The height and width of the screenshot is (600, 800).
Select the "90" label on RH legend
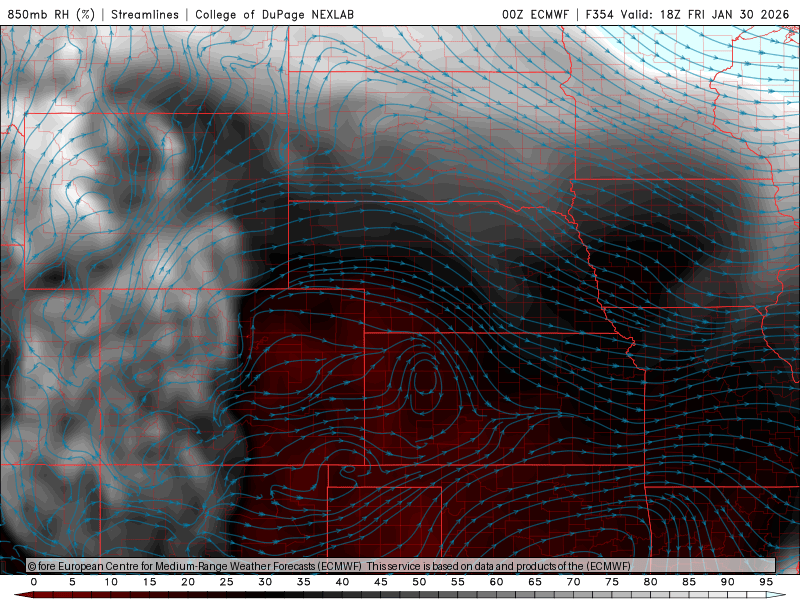click(x=728, y=582)
